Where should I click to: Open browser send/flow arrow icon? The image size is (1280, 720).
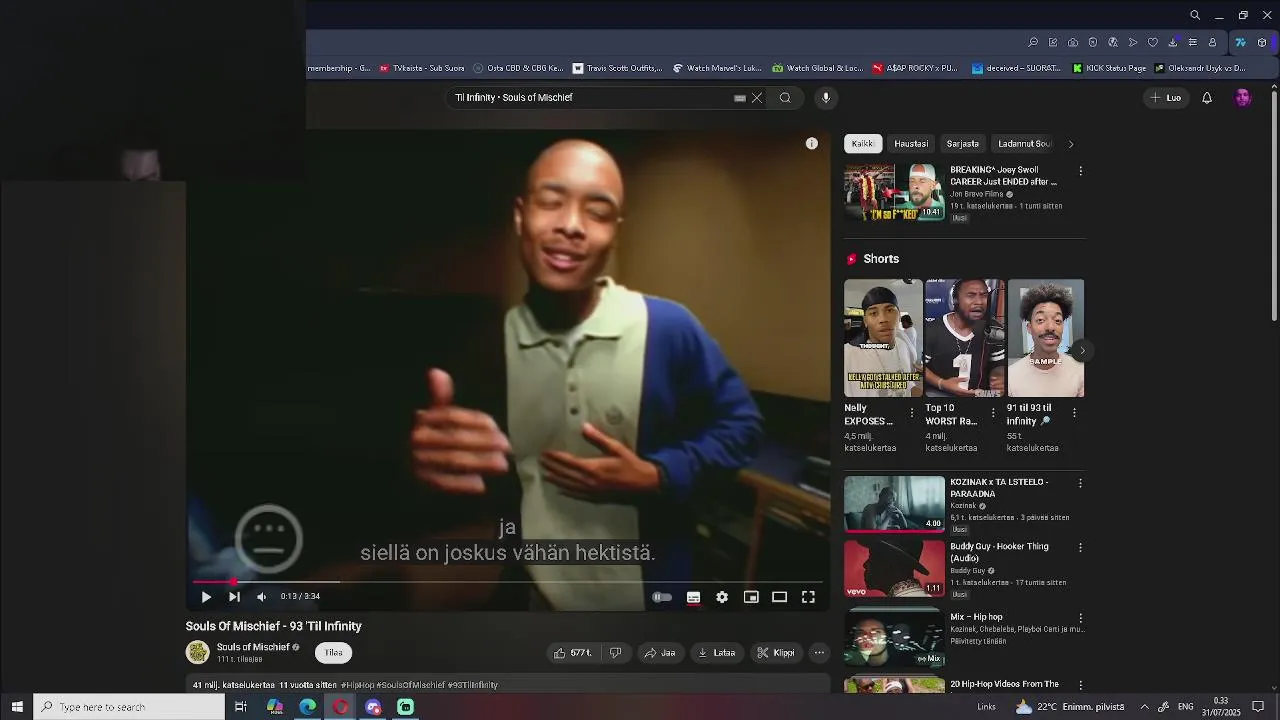pos(1133,42)
